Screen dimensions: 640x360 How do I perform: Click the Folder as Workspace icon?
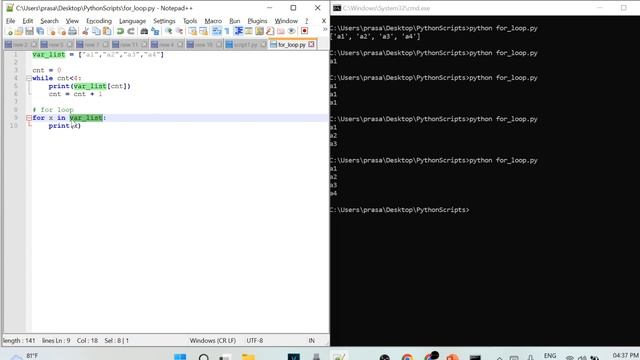280,31
